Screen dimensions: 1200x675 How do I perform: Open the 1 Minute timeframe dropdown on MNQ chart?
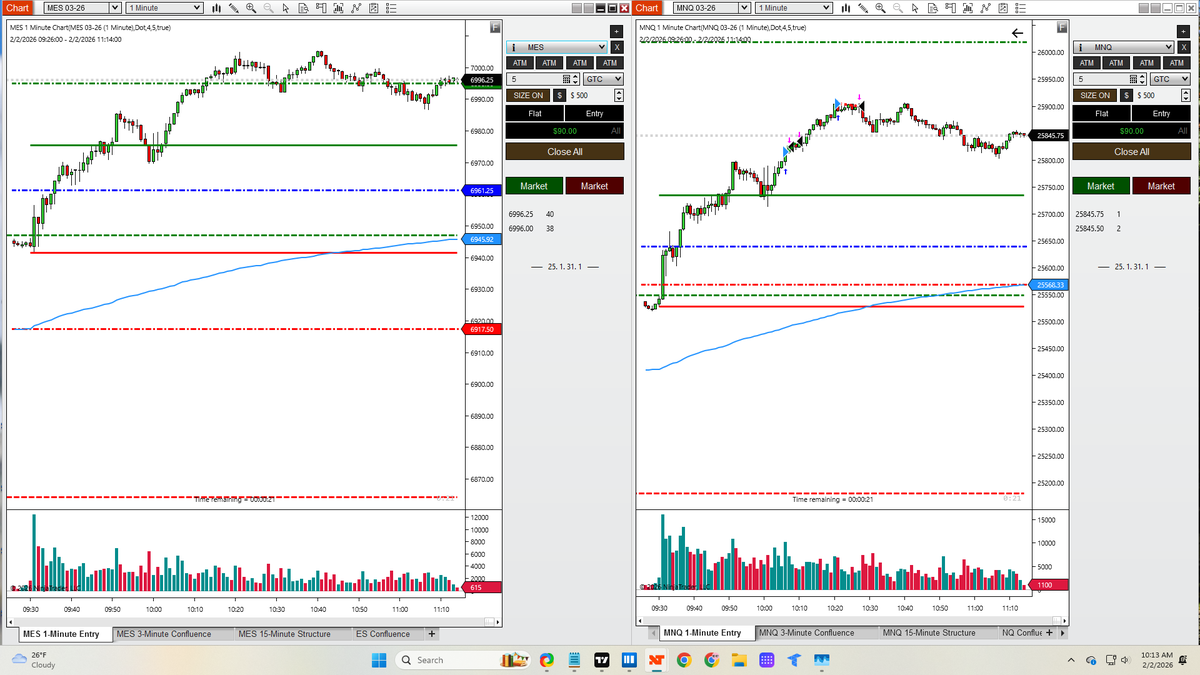(x=793, y=7)
